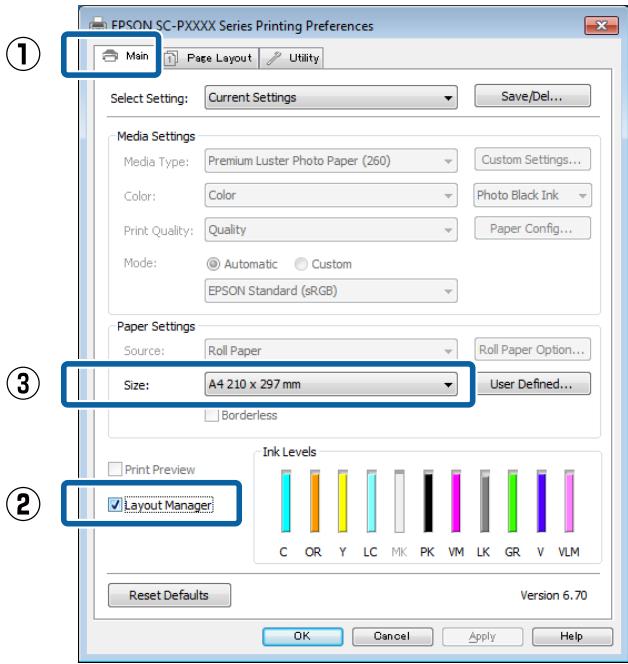Open the Media Type dropdown
This screenshot has width=628, height=664.
click(x=331, y=161)
